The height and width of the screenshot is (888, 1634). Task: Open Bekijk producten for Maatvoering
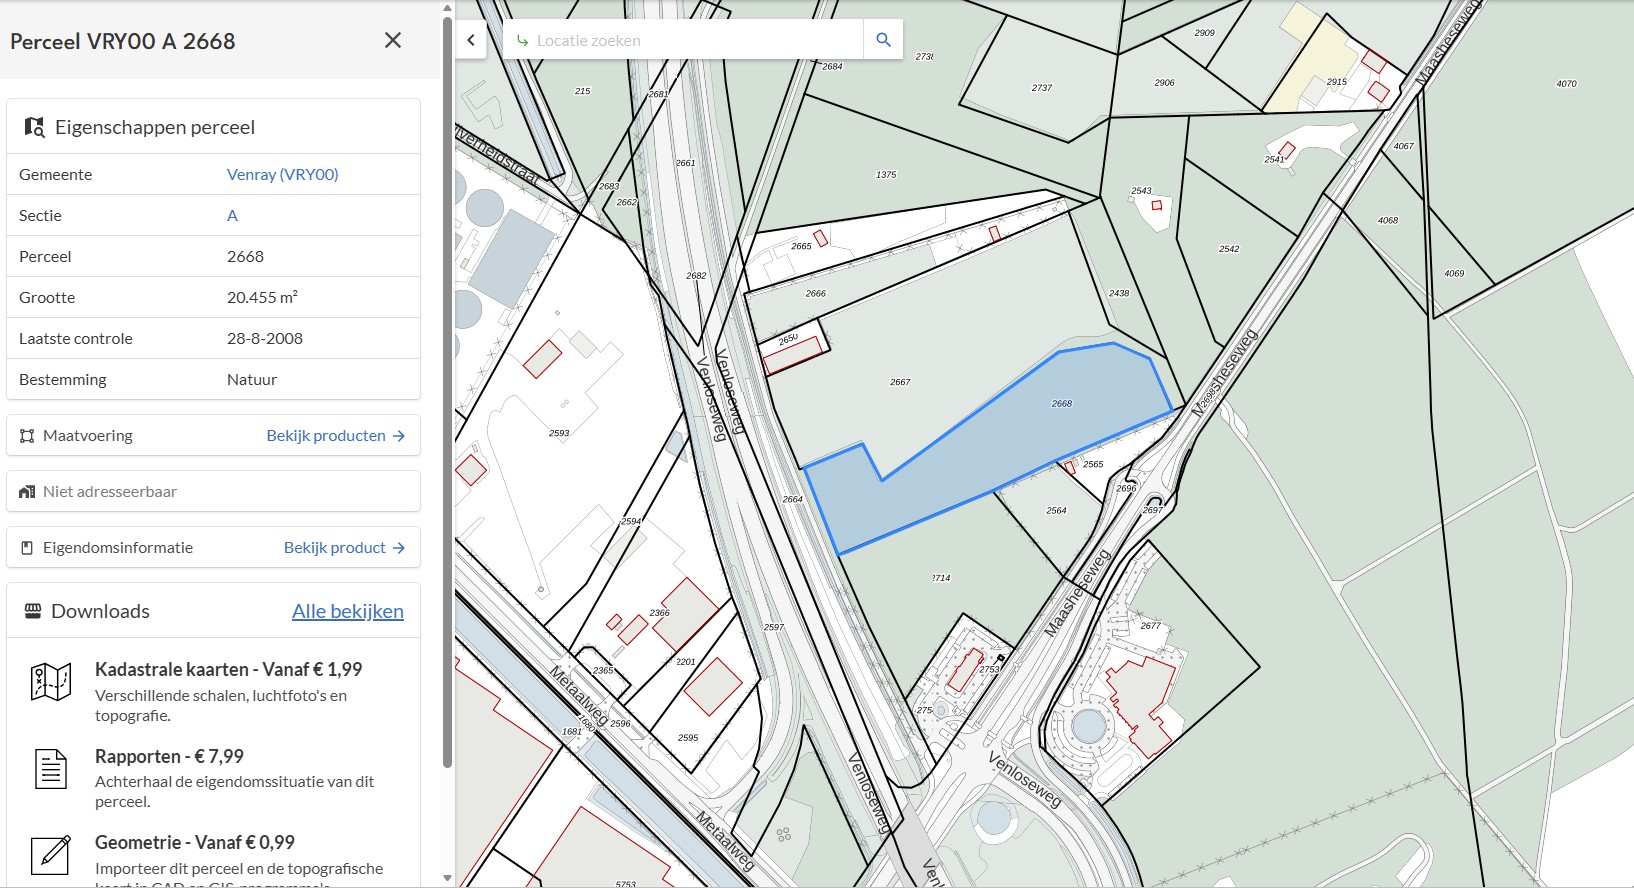click(336, 436)
